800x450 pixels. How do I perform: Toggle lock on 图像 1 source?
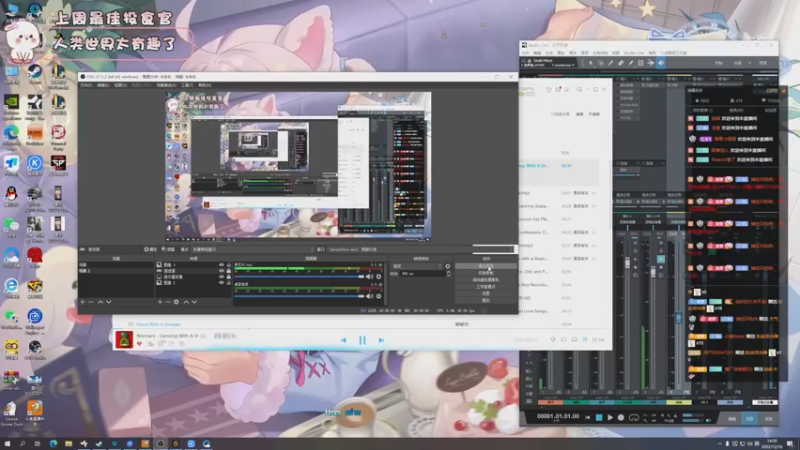click(x=228, y=265)
